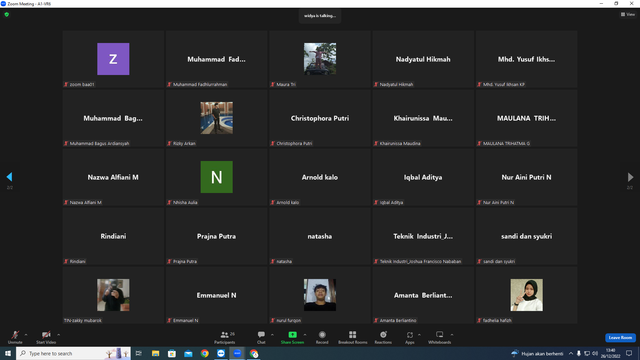
Task: Click the Amanta Berliant... participant name
Action: click(423, 295)
